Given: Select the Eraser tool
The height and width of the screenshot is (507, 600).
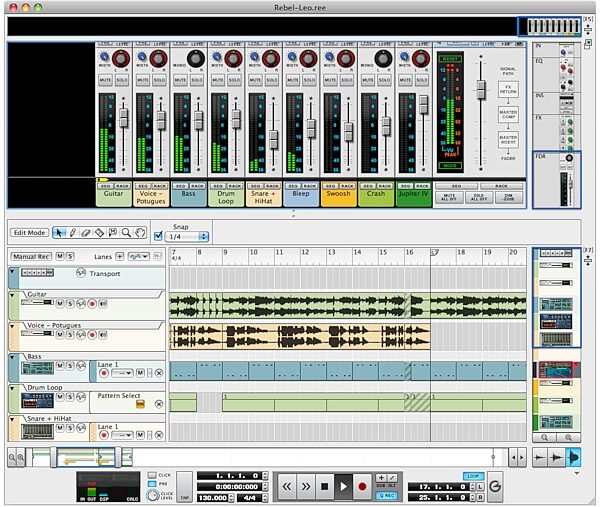Looking at the screenshot, I should click(x=86, y=233).
